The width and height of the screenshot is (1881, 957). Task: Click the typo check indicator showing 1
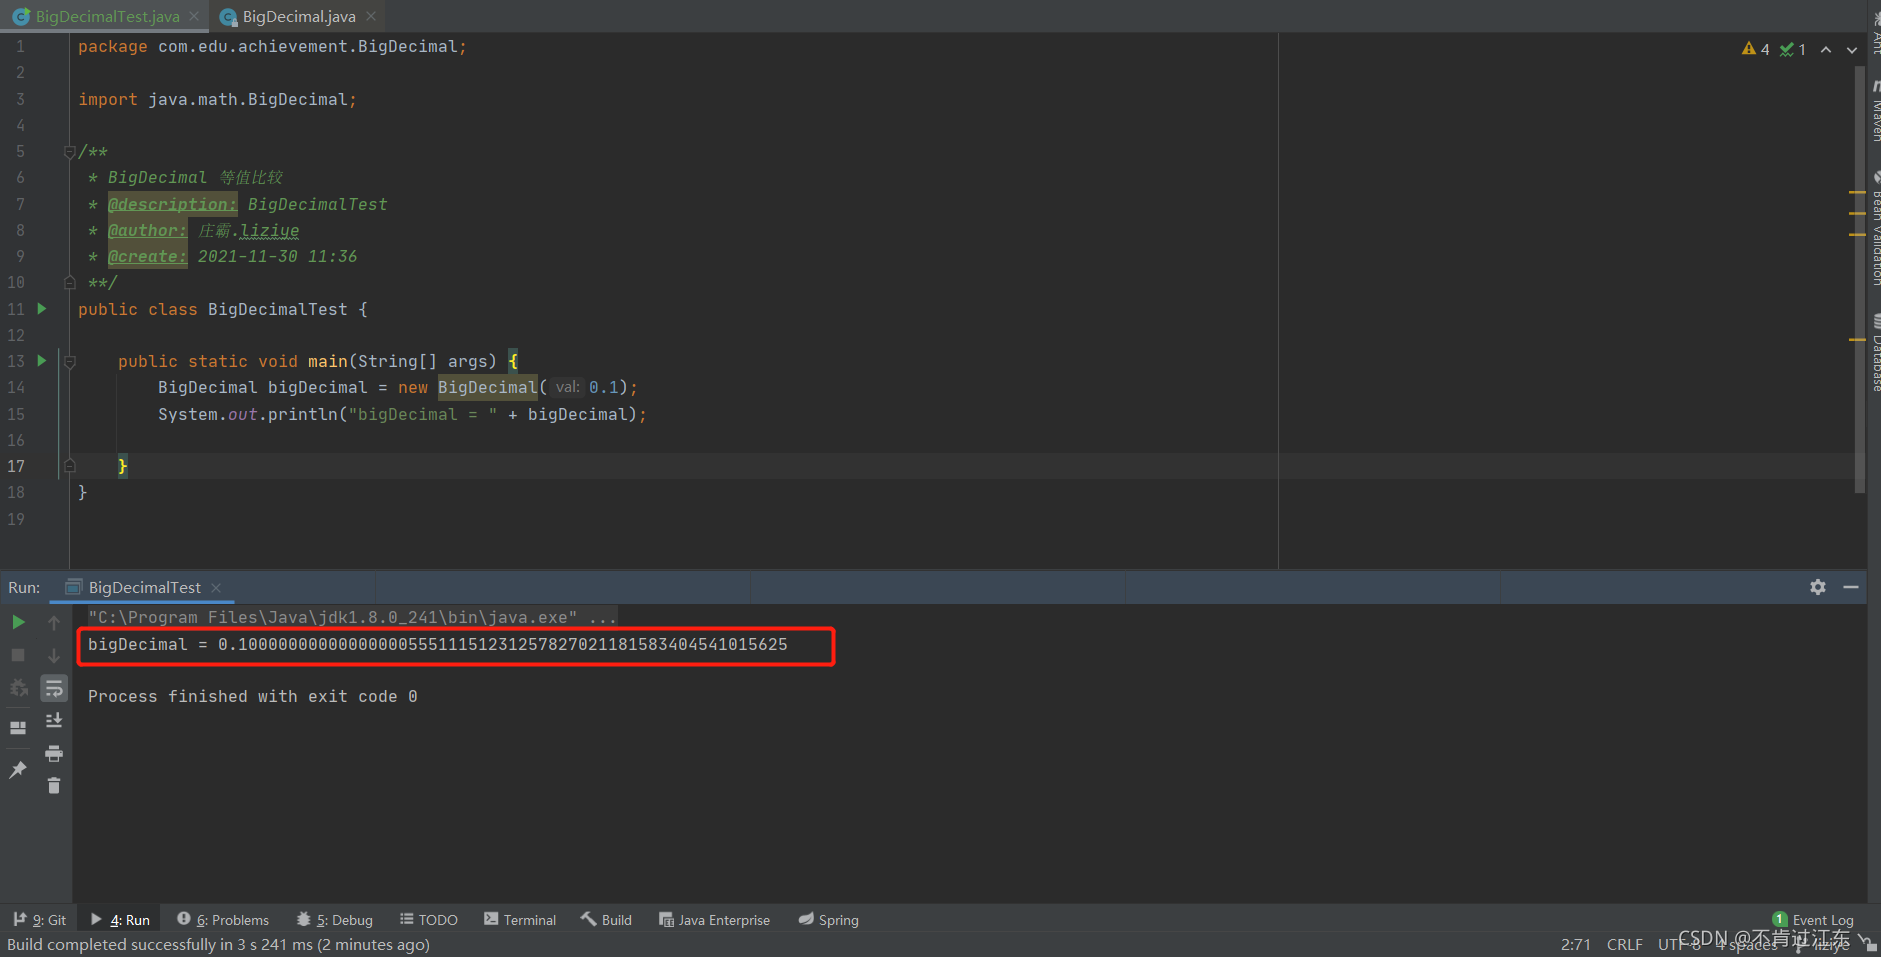point(1793,49)
